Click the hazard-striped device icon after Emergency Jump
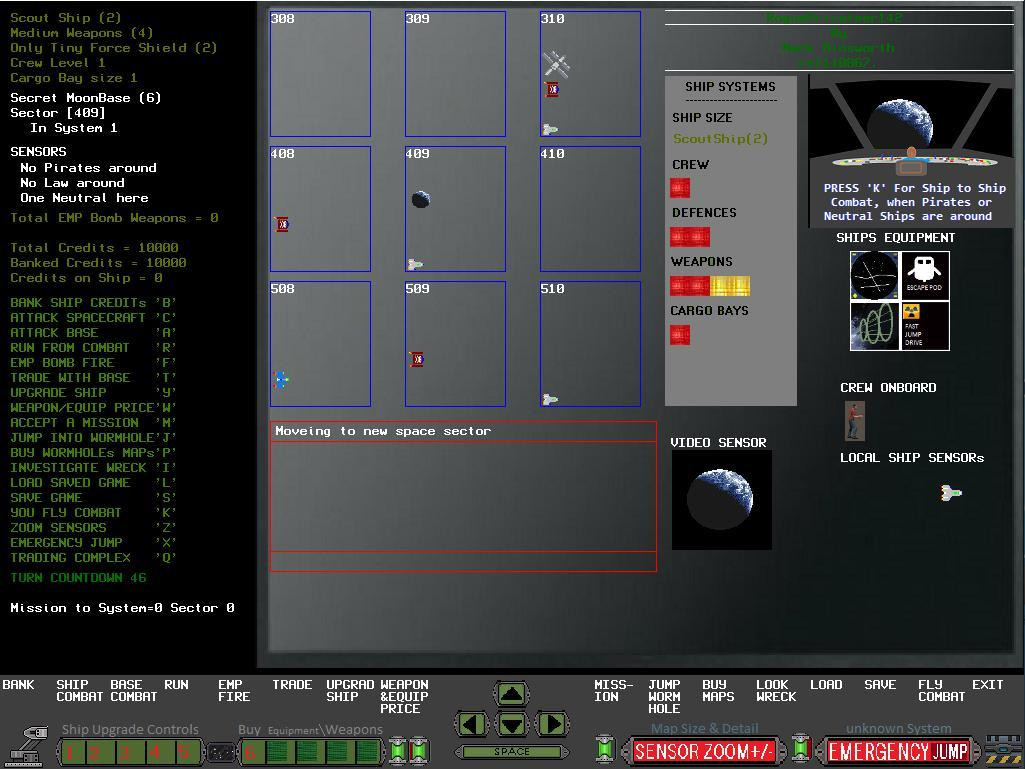Image resolution: width=1025 pixels, height=769 pixels. [x=1003, y=751]
